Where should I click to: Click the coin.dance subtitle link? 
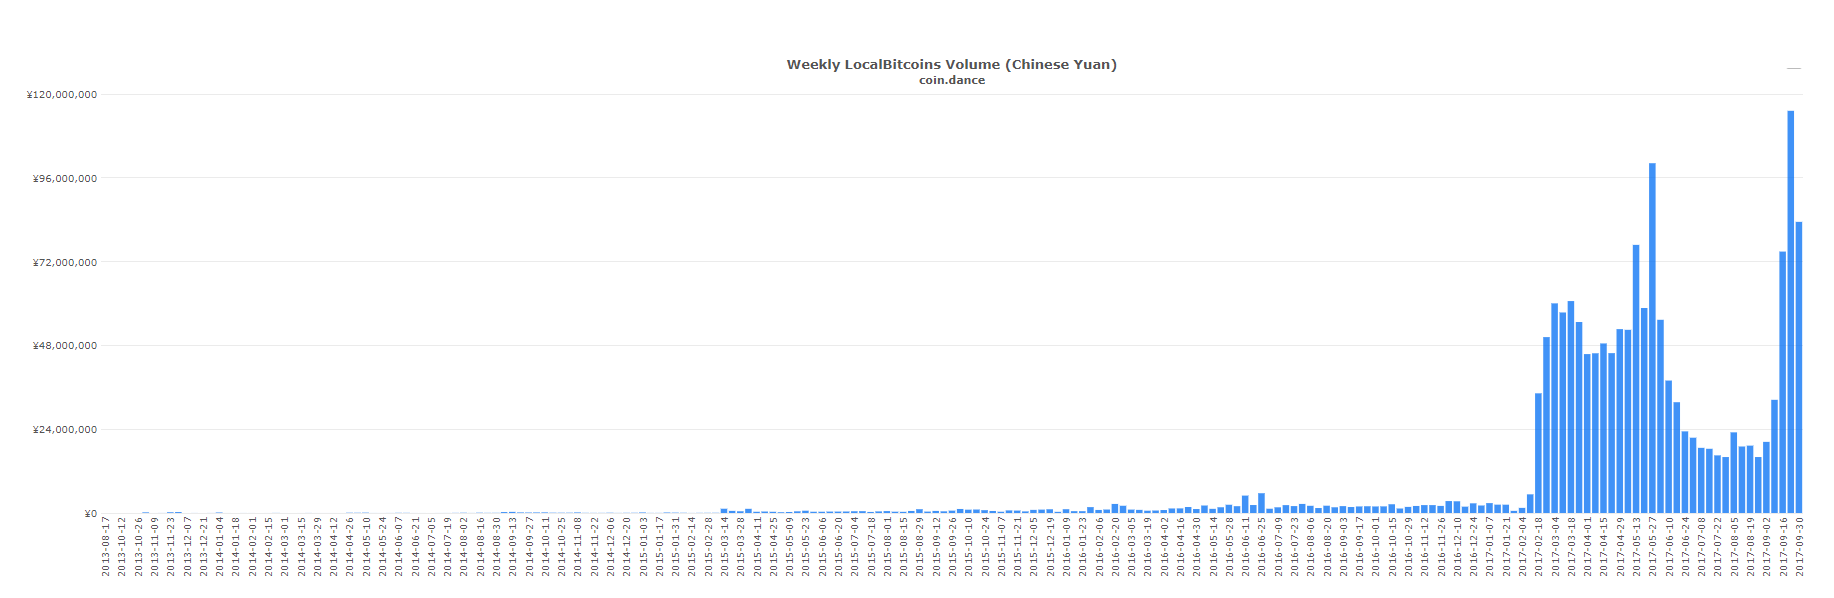pyautogui.click(x=951, y=81)
